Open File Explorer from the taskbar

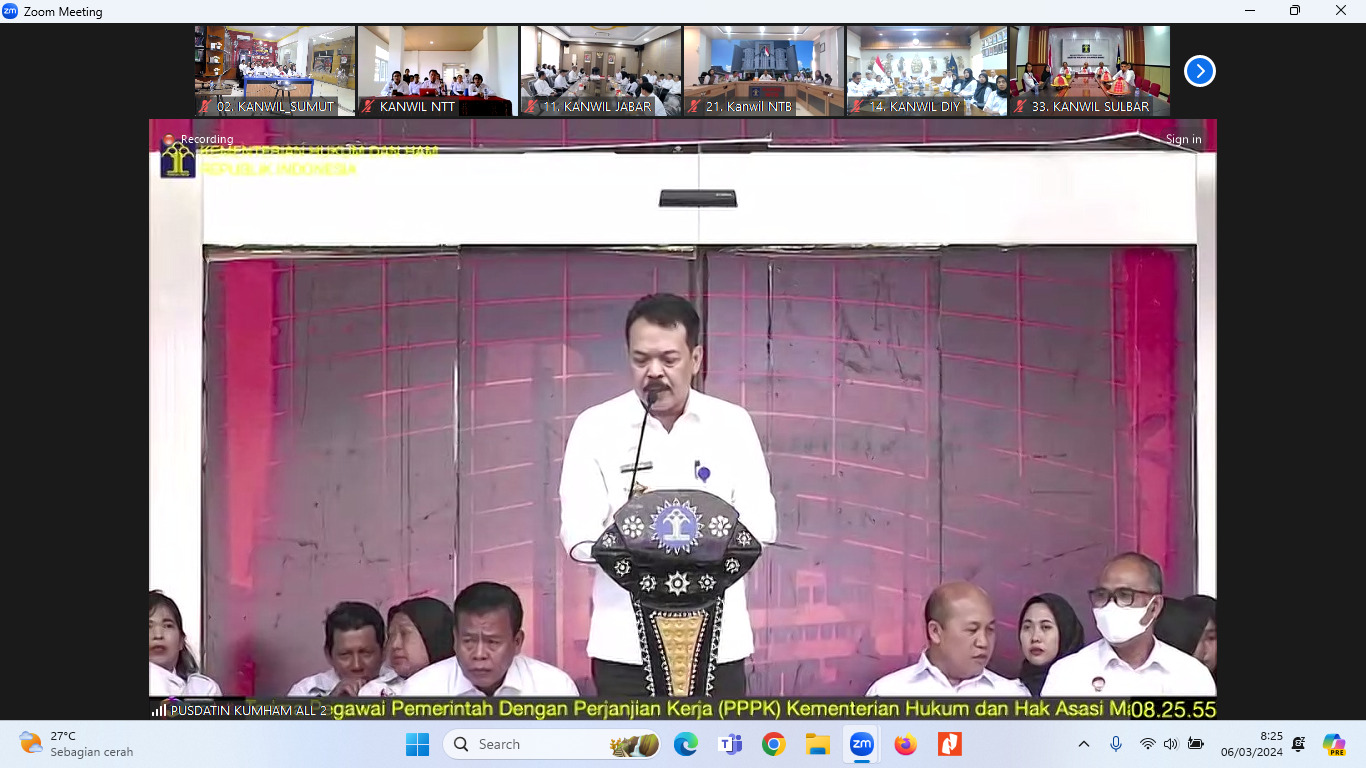(x=817, y=744)
